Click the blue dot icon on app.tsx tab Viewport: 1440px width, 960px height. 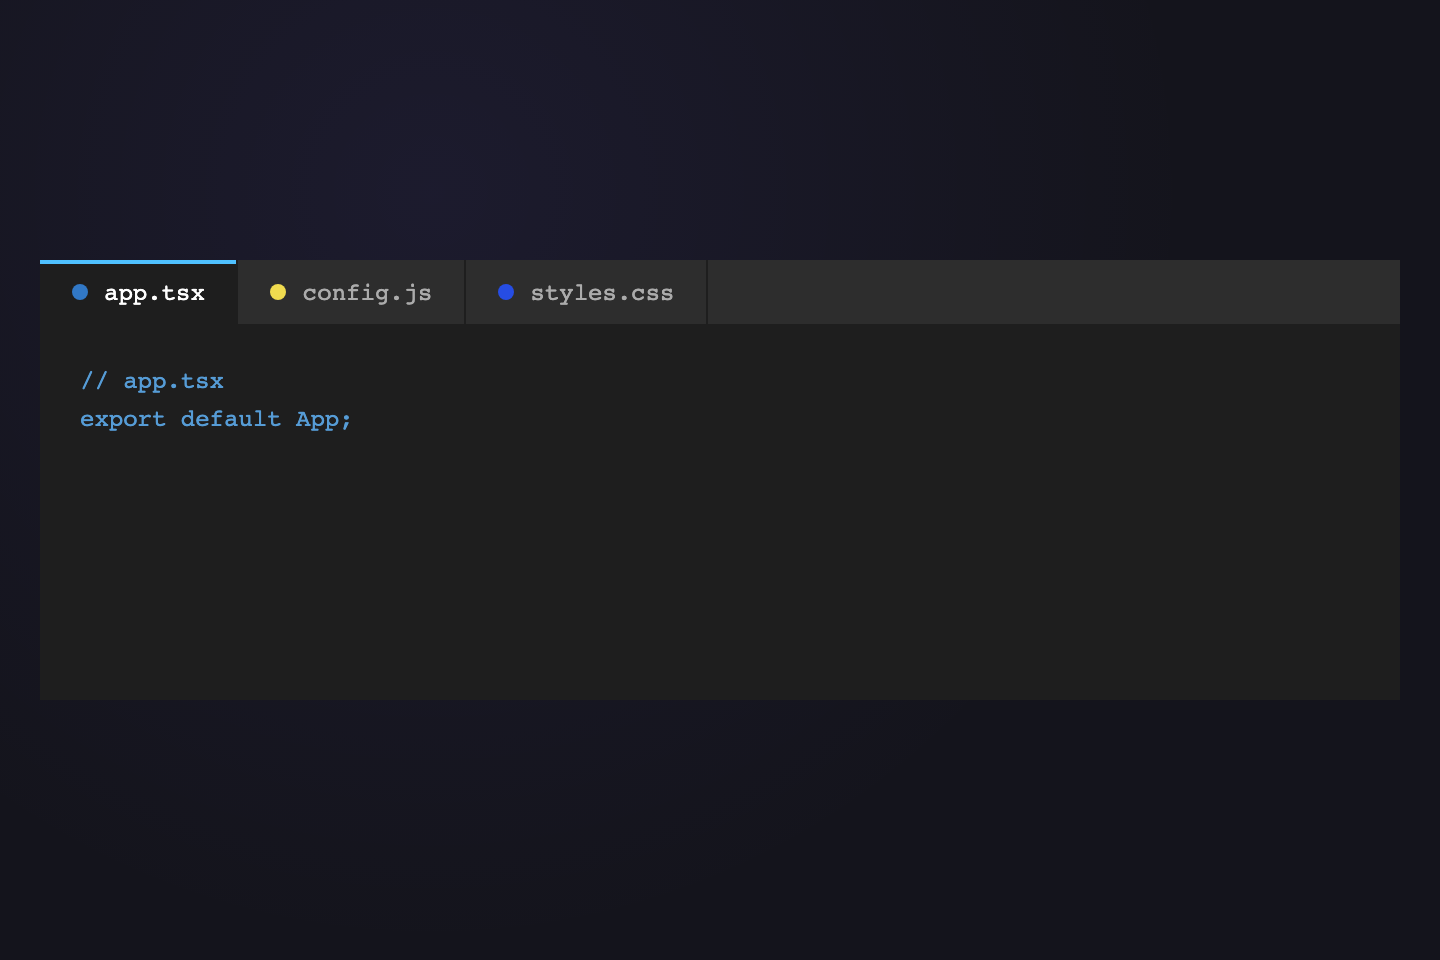click(80, 292)
